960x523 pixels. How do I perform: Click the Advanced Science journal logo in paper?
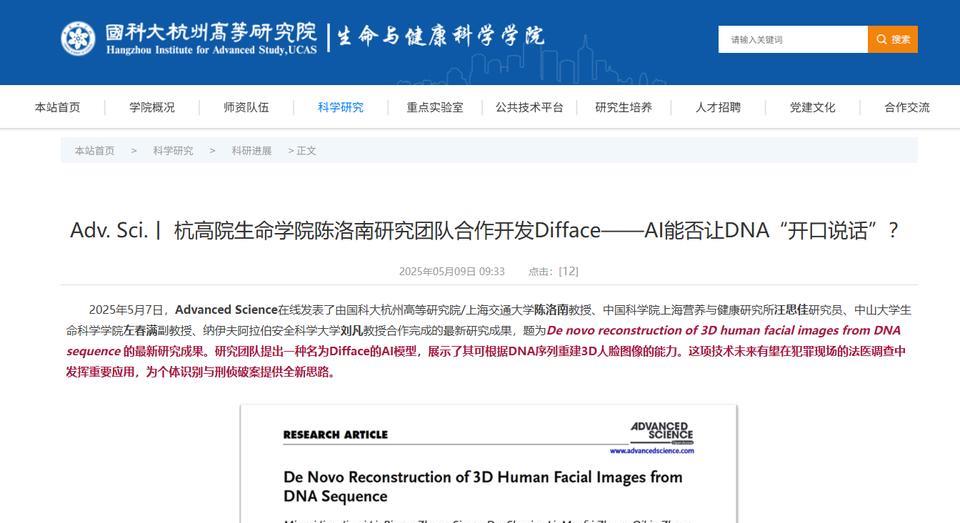coord(662,432)
